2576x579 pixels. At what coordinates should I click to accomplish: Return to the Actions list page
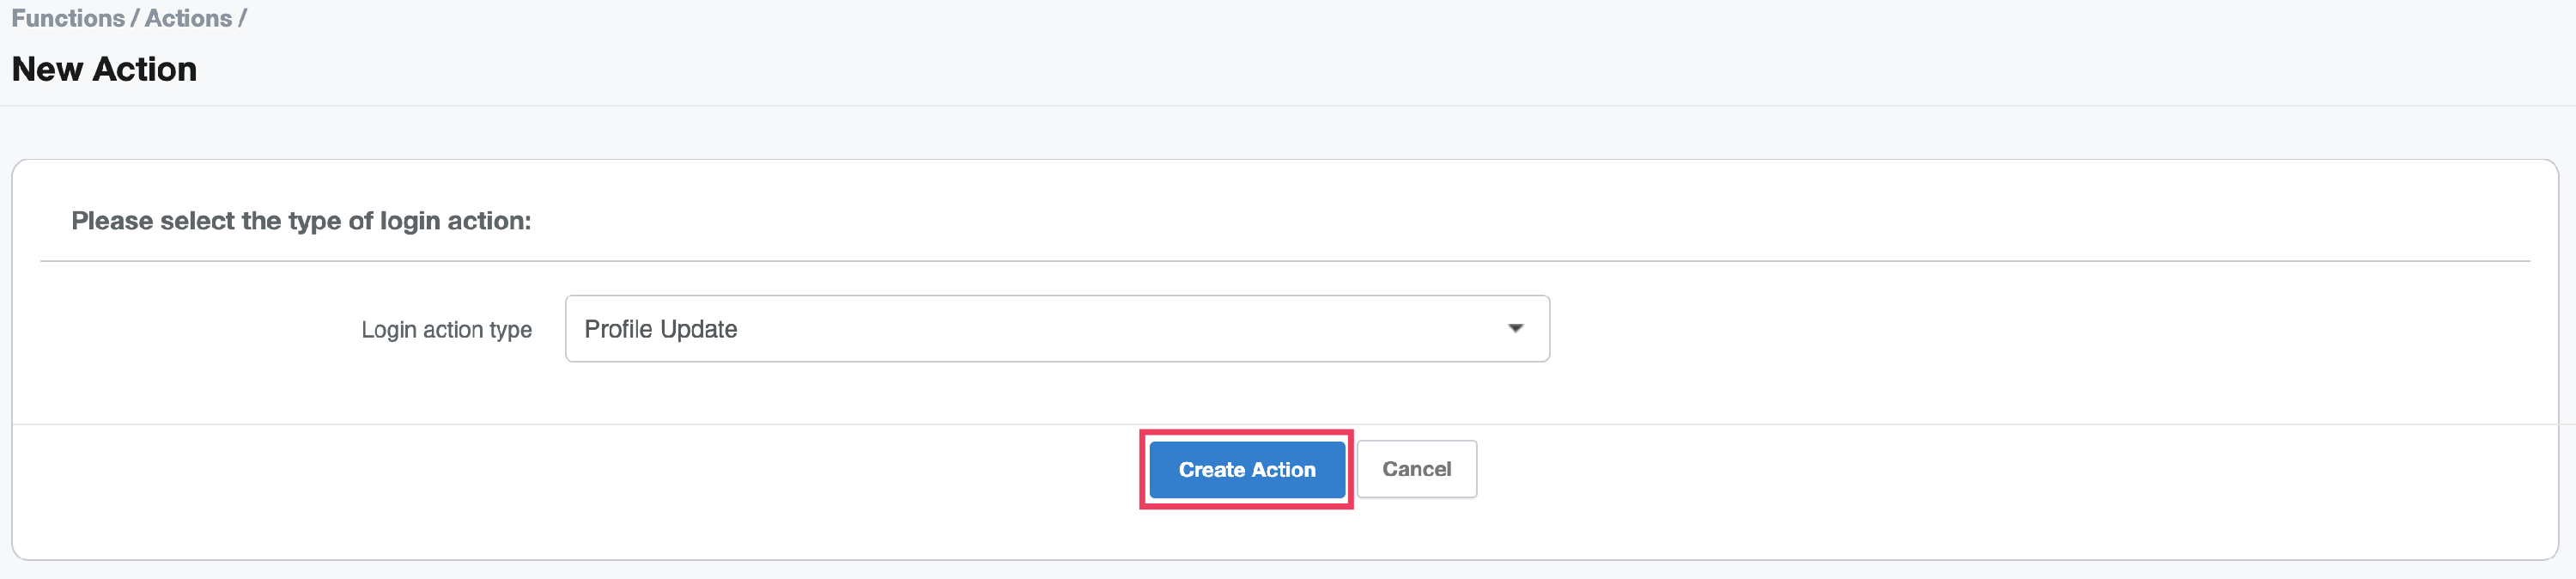(188, 18)
